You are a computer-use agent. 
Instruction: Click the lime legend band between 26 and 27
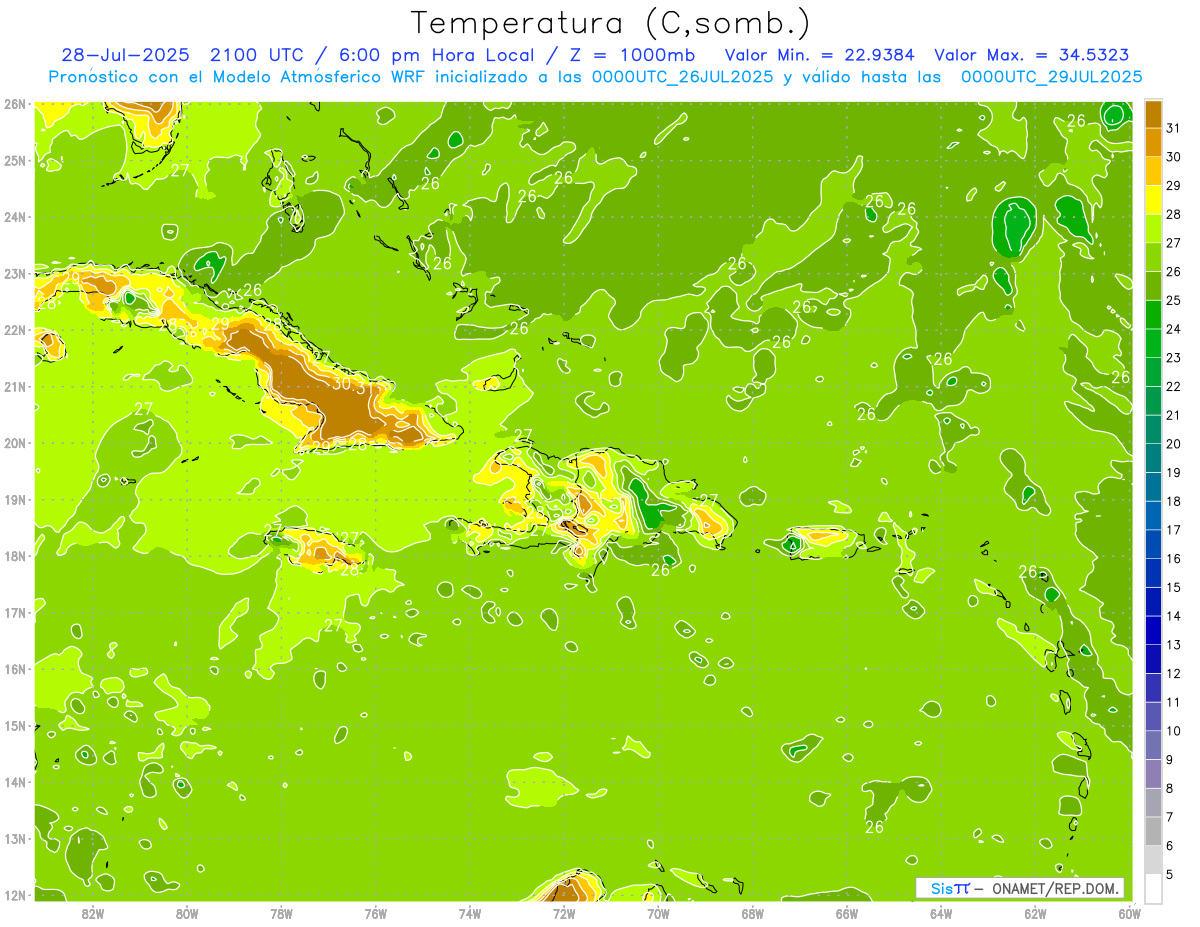click(1153, 257)
